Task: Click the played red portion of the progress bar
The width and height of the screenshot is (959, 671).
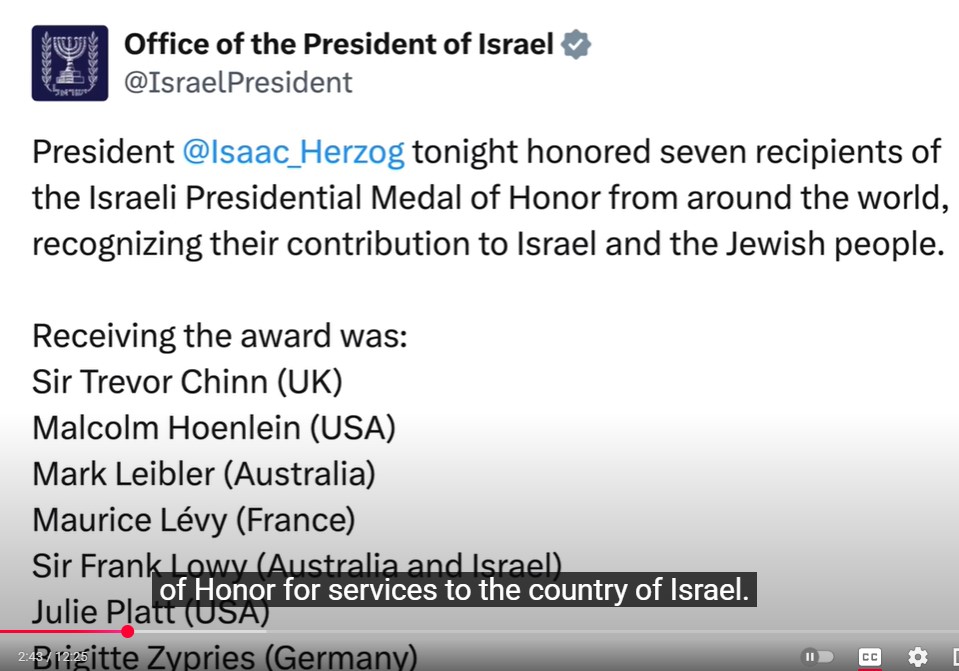Action: tap(60, 631)
